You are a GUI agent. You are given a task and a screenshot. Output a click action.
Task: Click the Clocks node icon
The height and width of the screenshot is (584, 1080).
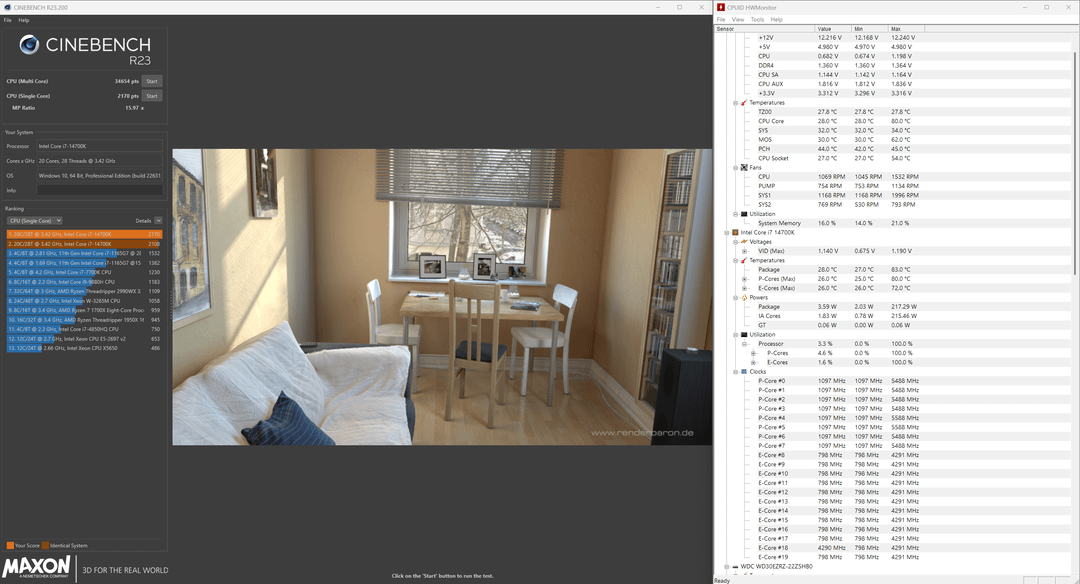tap(744, 372)
